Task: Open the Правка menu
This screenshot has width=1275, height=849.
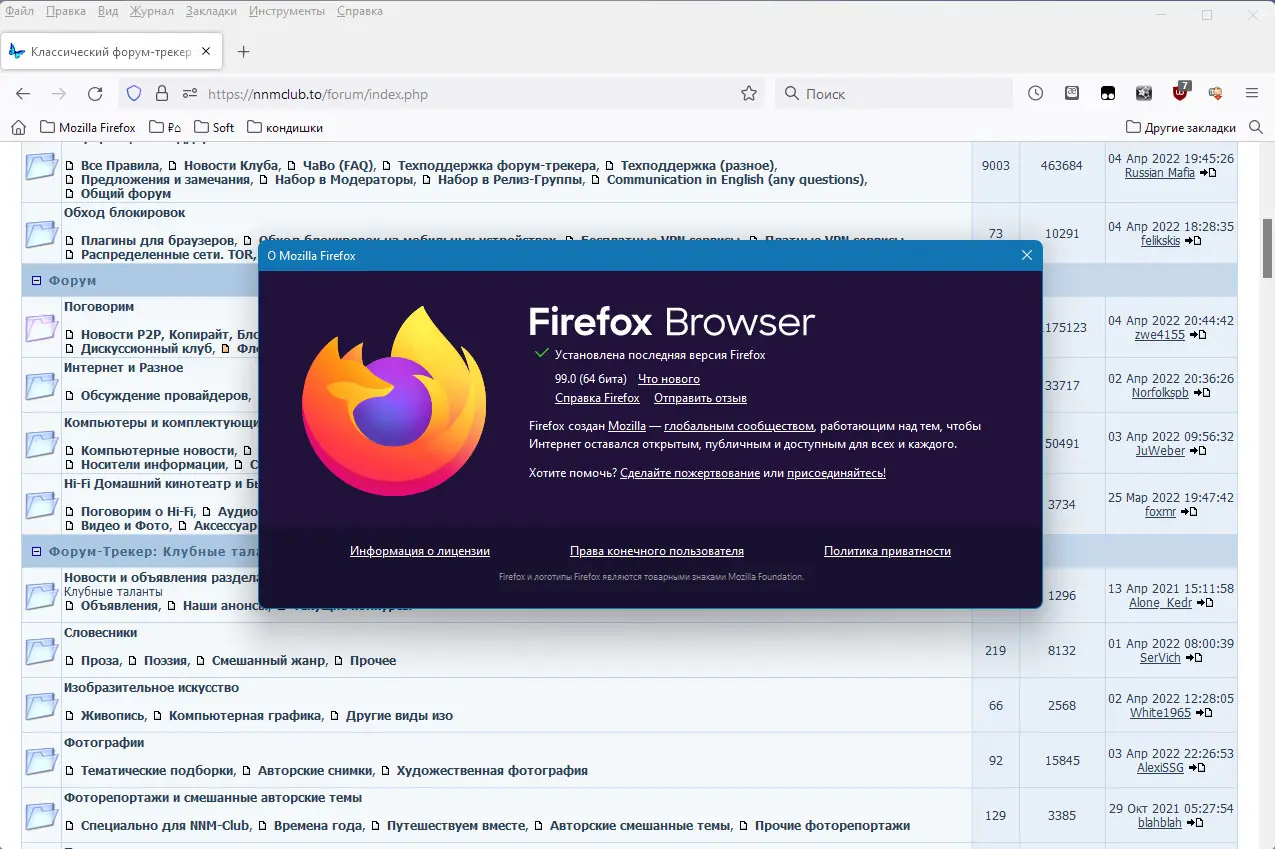Action: click(x=66, y=11)
